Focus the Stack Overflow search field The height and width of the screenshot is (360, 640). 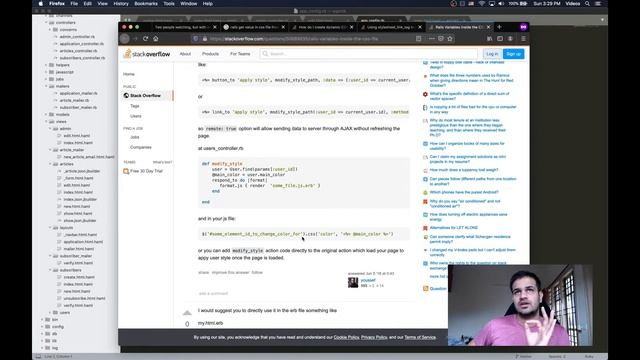369,54
